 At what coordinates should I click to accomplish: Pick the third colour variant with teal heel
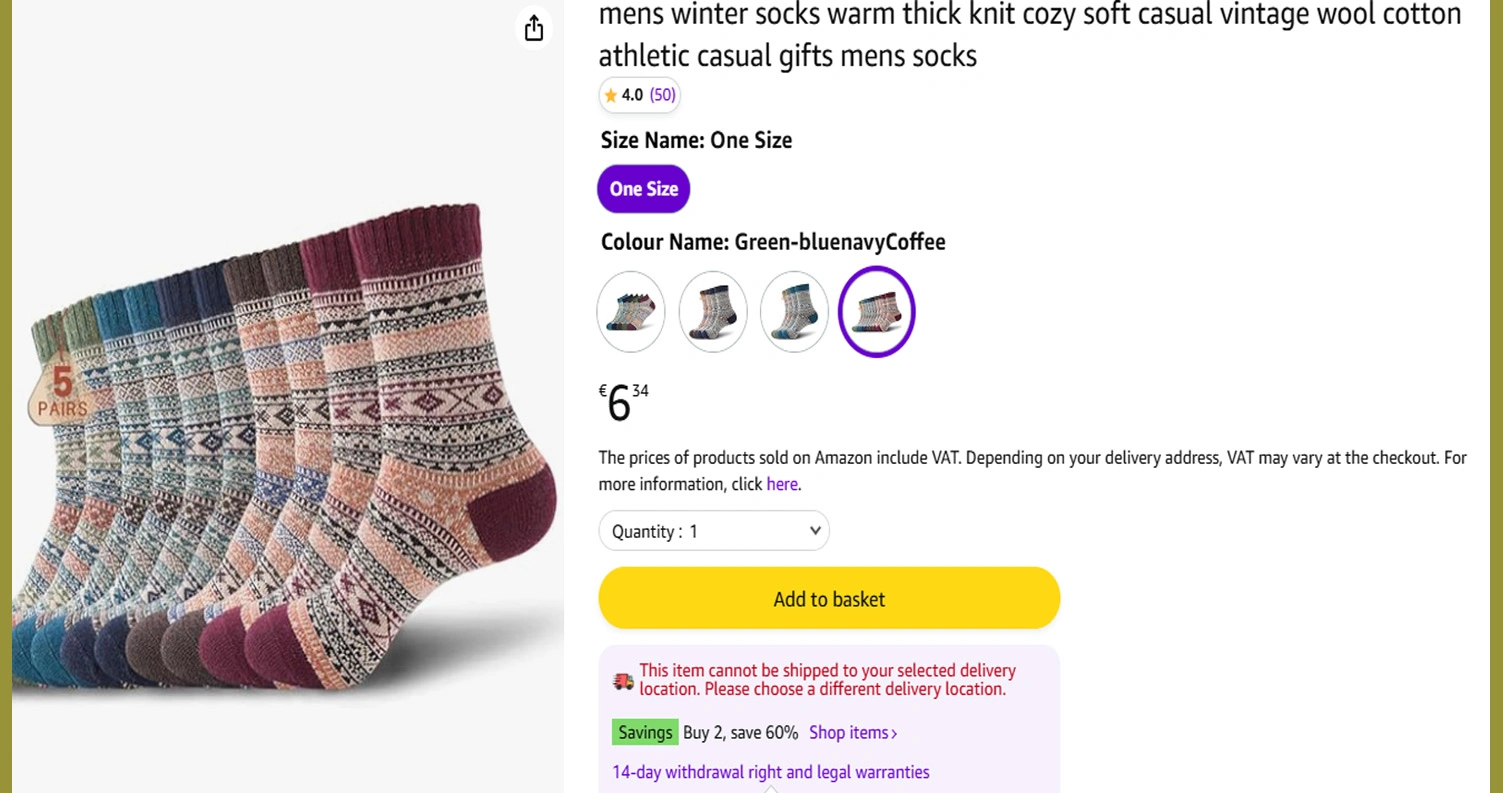[x=794, y=311]
